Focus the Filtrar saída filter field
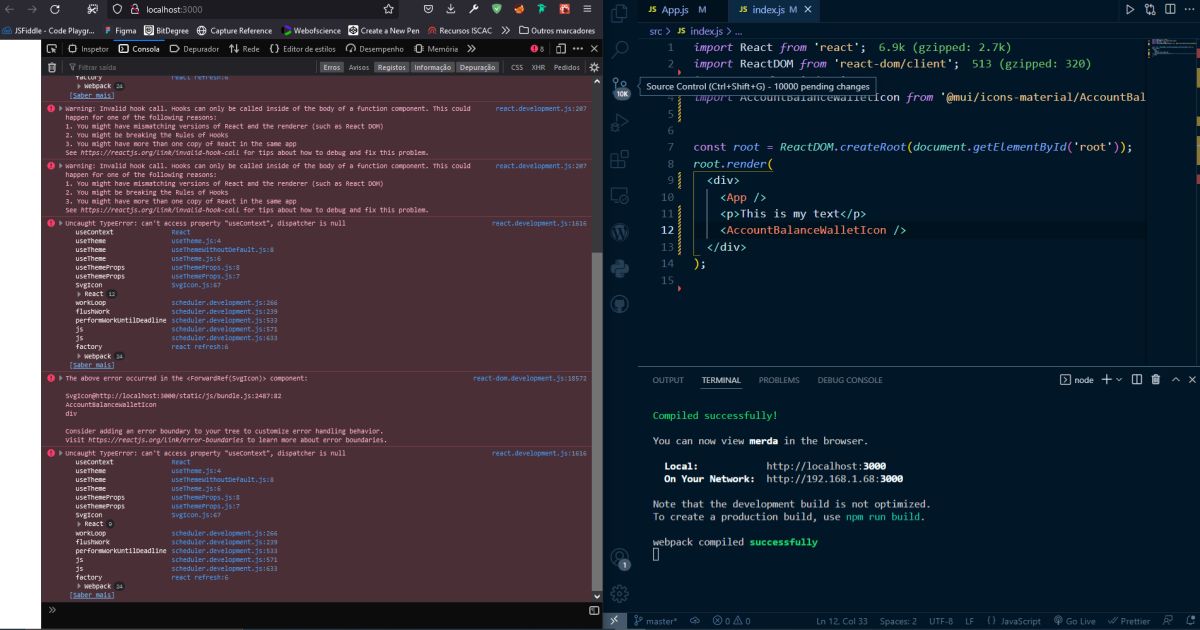This screenshot has width=1200, height=630. [x=190, y=67]
